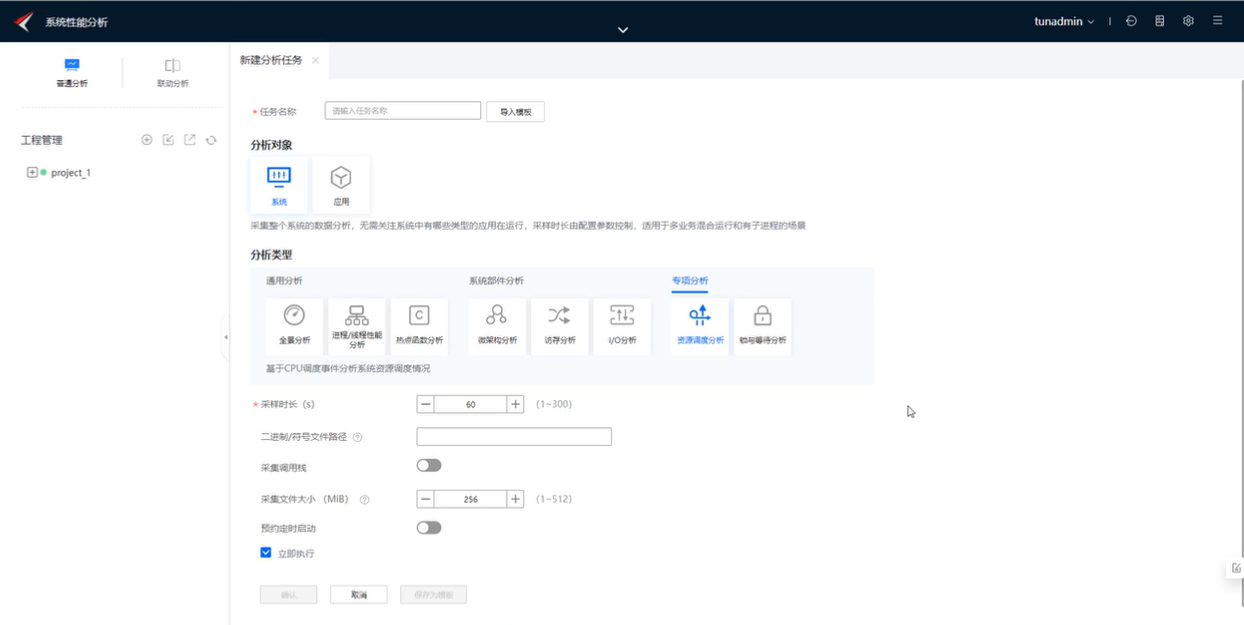The height and width of the screenshot is (625, 1244).
Task: Select 系统 as analysis object
Action: point(279,185)
